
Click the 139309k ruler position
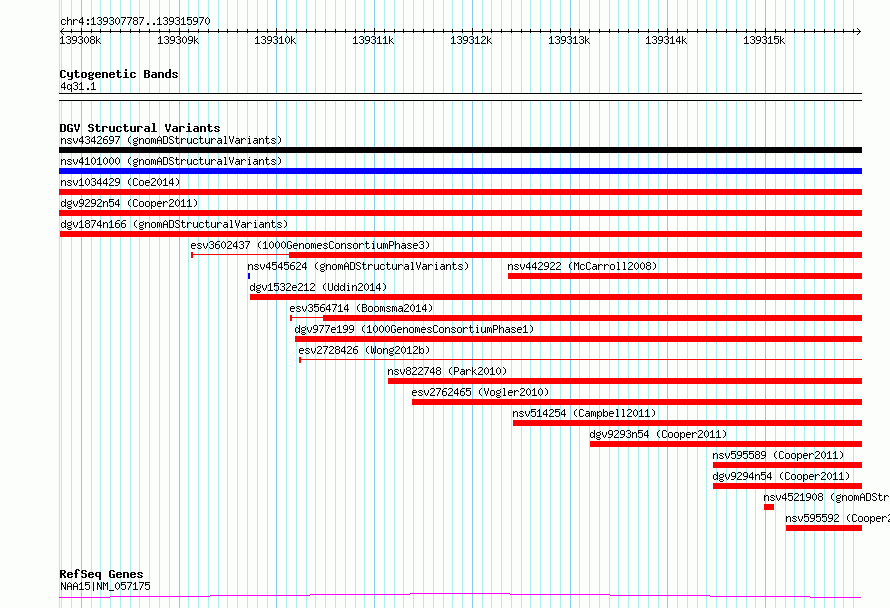[178, 40]
